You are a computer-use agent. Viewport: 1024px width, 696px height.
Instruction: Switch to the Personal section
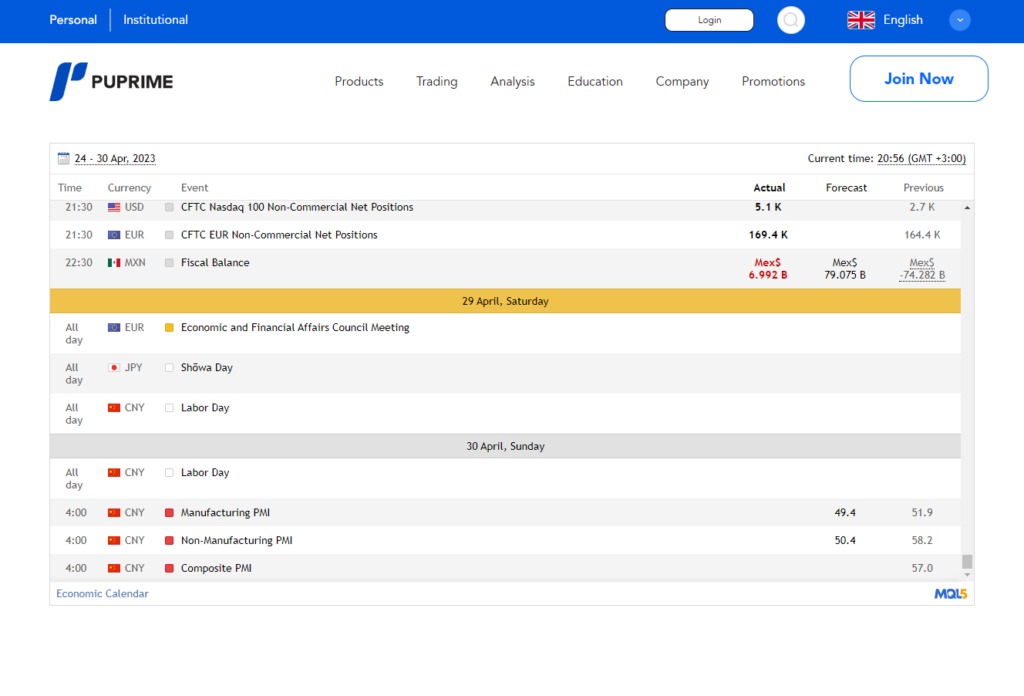(73, 20)
